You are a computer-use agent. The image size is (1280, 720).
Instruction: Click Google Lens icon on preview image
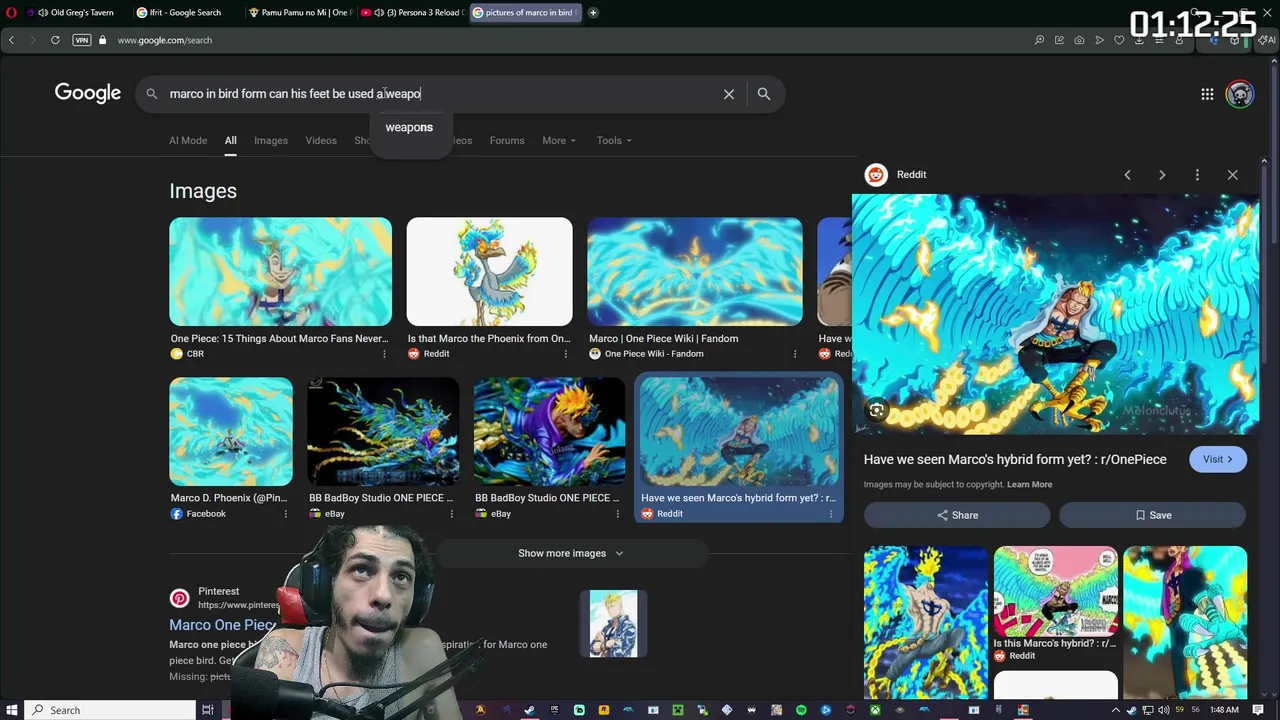pyautogui.click(x=876, y=410)
